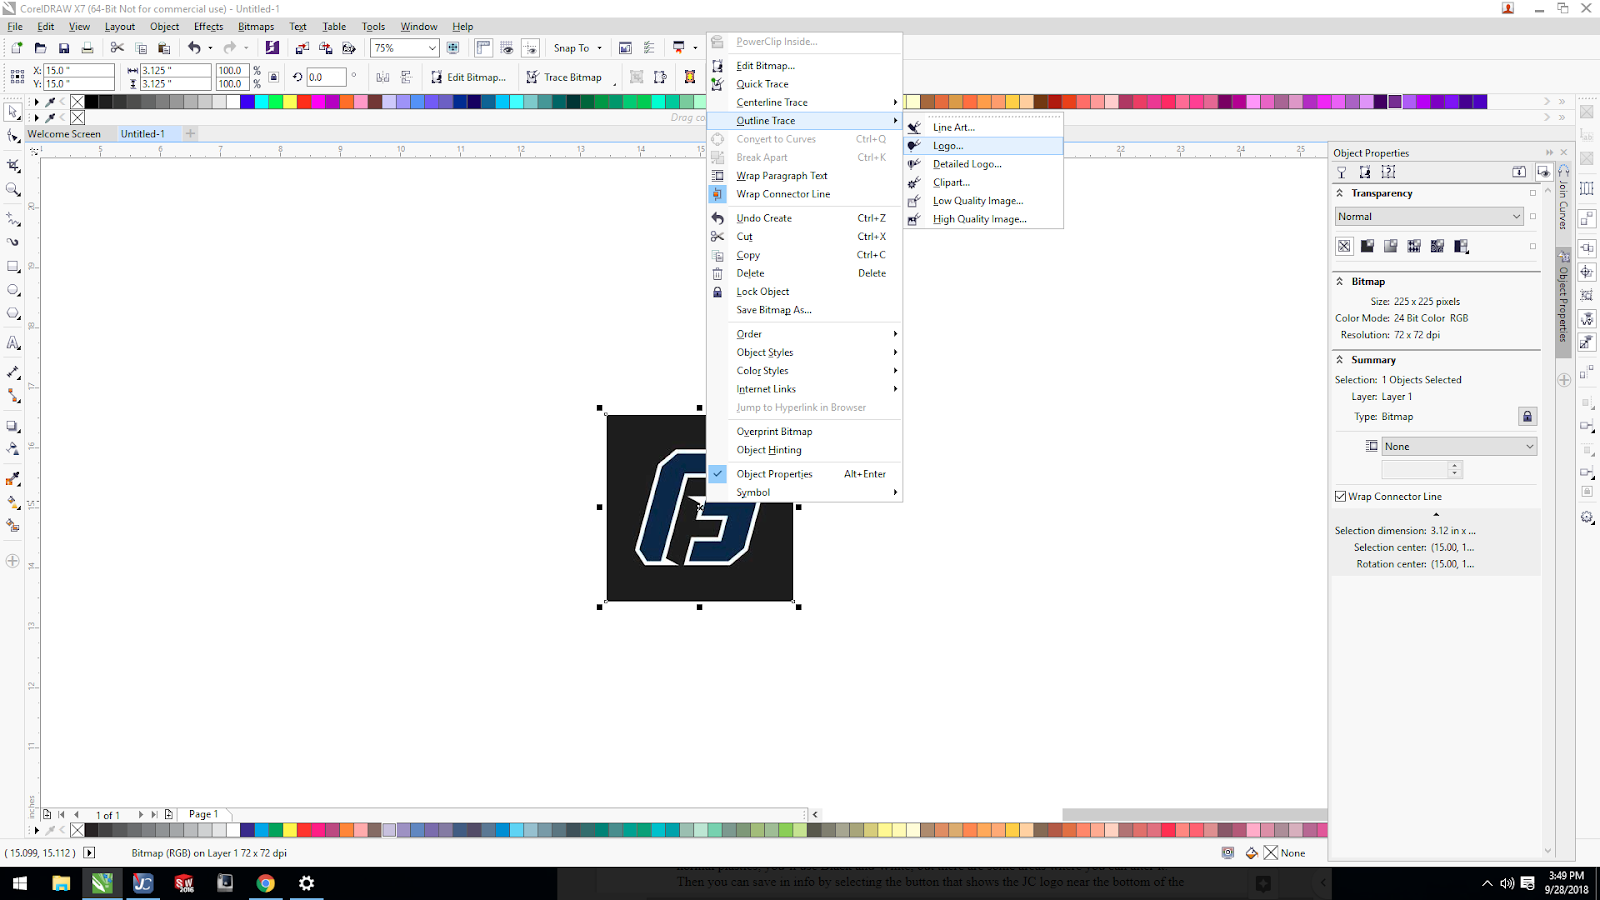The height and width of the screenshot is (900, 1600).
Task: Click the Import icon in toolbar
Action: [301, 48]
